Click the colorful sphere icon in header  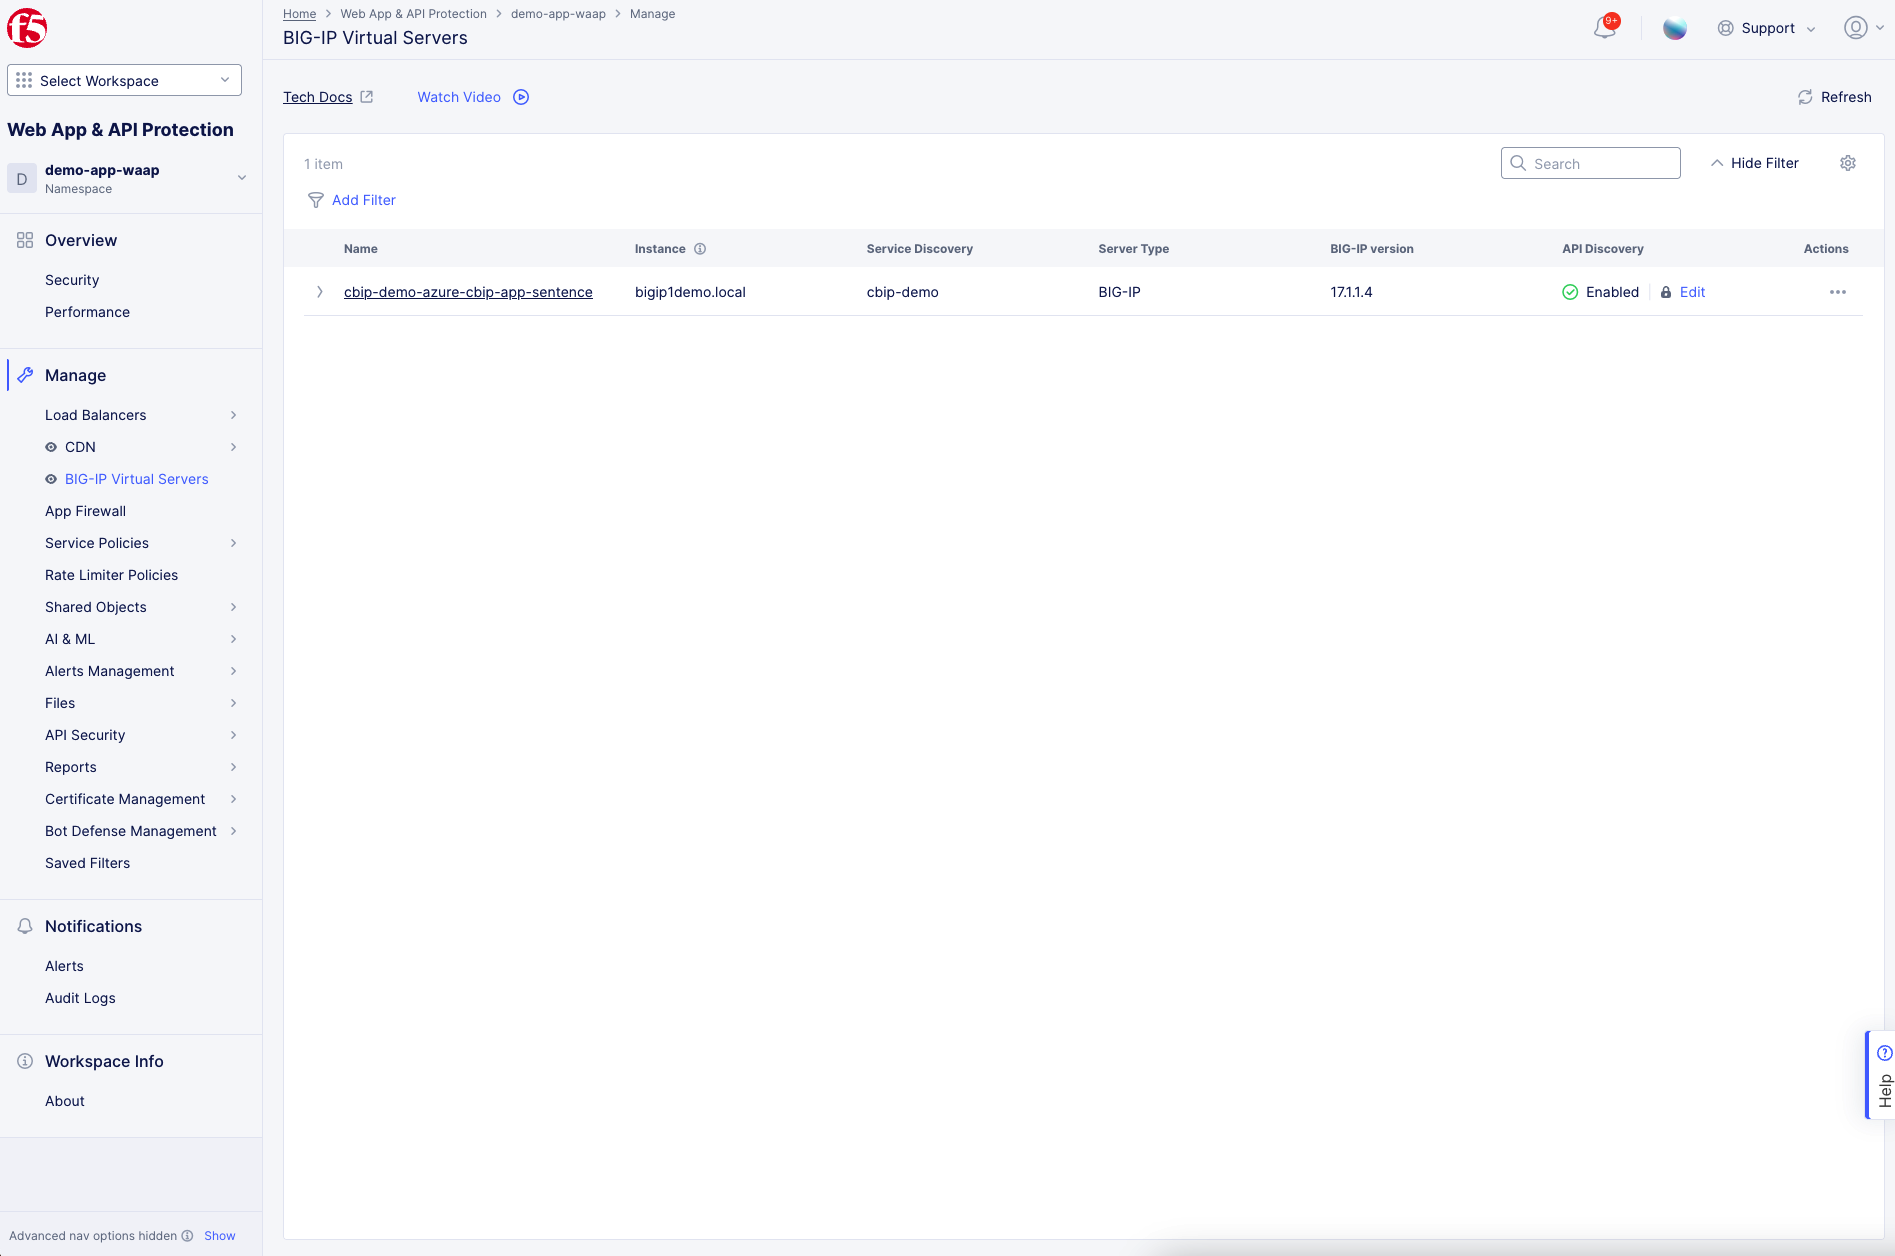coord(1674,28)
